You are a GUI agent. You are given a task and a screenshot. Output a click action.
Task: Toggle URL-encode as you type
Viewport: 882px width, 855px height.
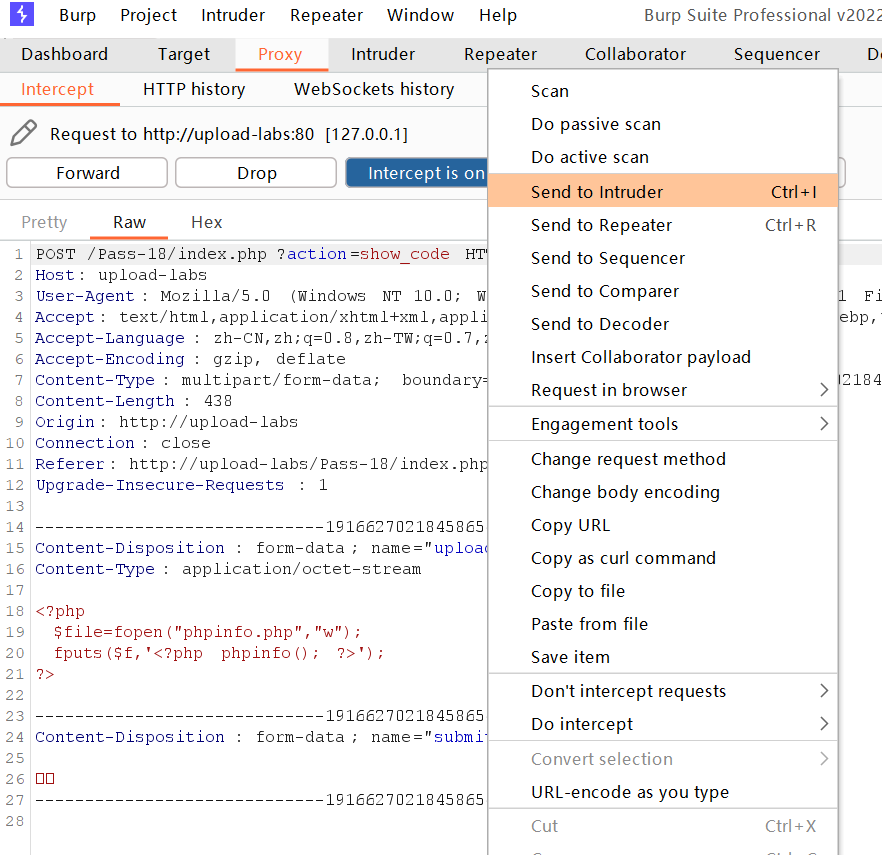(663, 793)
